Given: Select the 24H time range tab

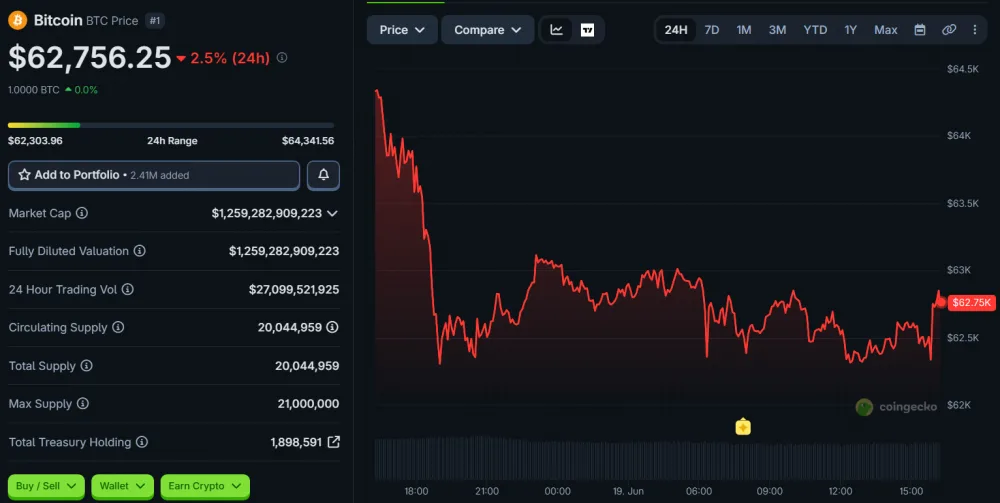Looking at the screenshot, I should (x=676, y=30).
